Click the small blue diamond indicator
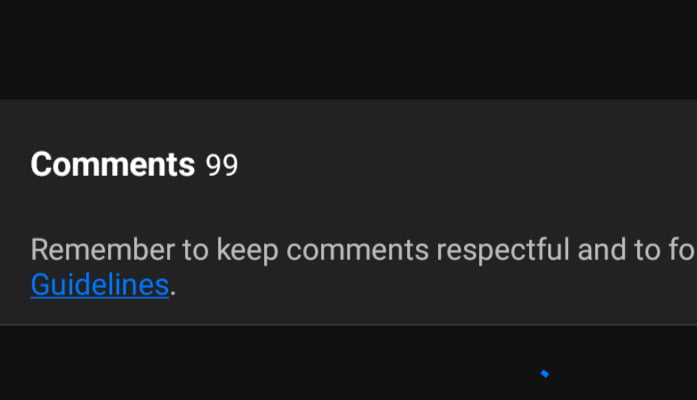 point(545,374)
